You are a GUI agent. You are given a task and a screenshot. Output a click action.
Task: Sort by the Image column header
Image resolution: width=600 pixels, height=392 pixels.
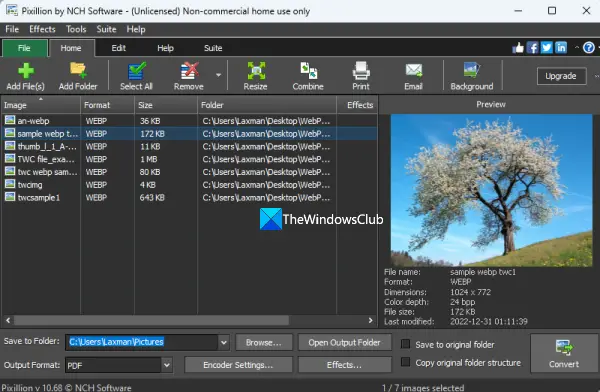40,105
